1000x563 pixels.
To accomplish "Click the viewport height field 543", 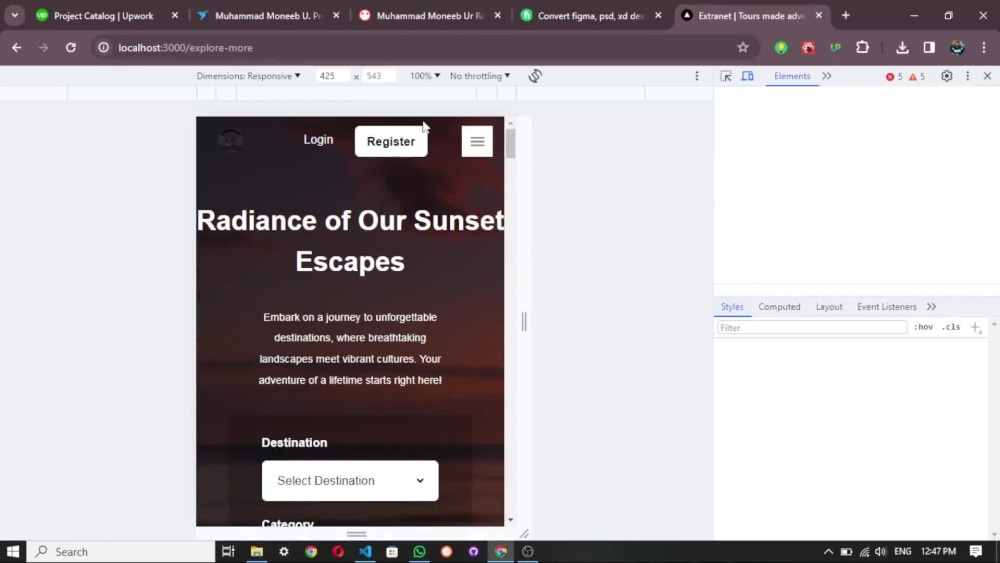I will click(x=379, y=76).
